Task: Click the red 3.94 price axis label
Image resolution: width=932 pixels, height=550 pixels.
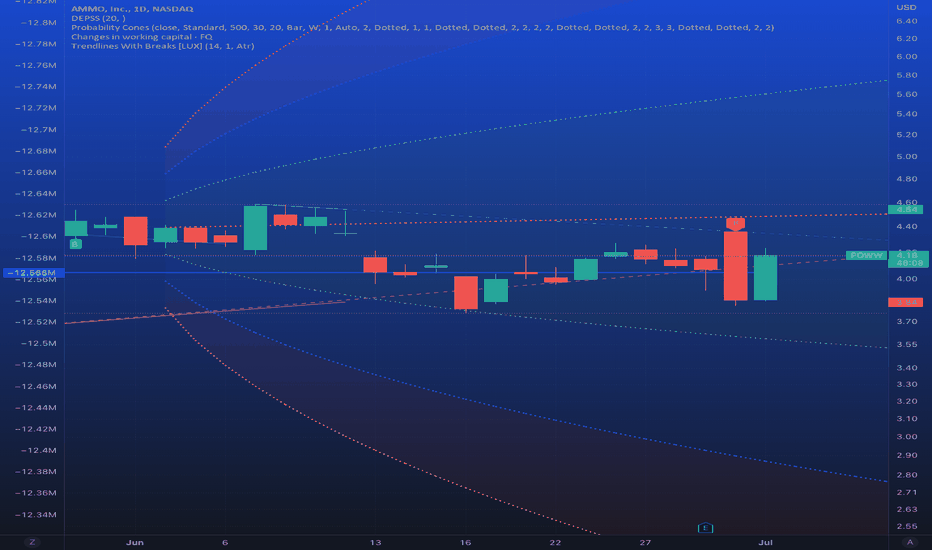Action: point(905,303)
